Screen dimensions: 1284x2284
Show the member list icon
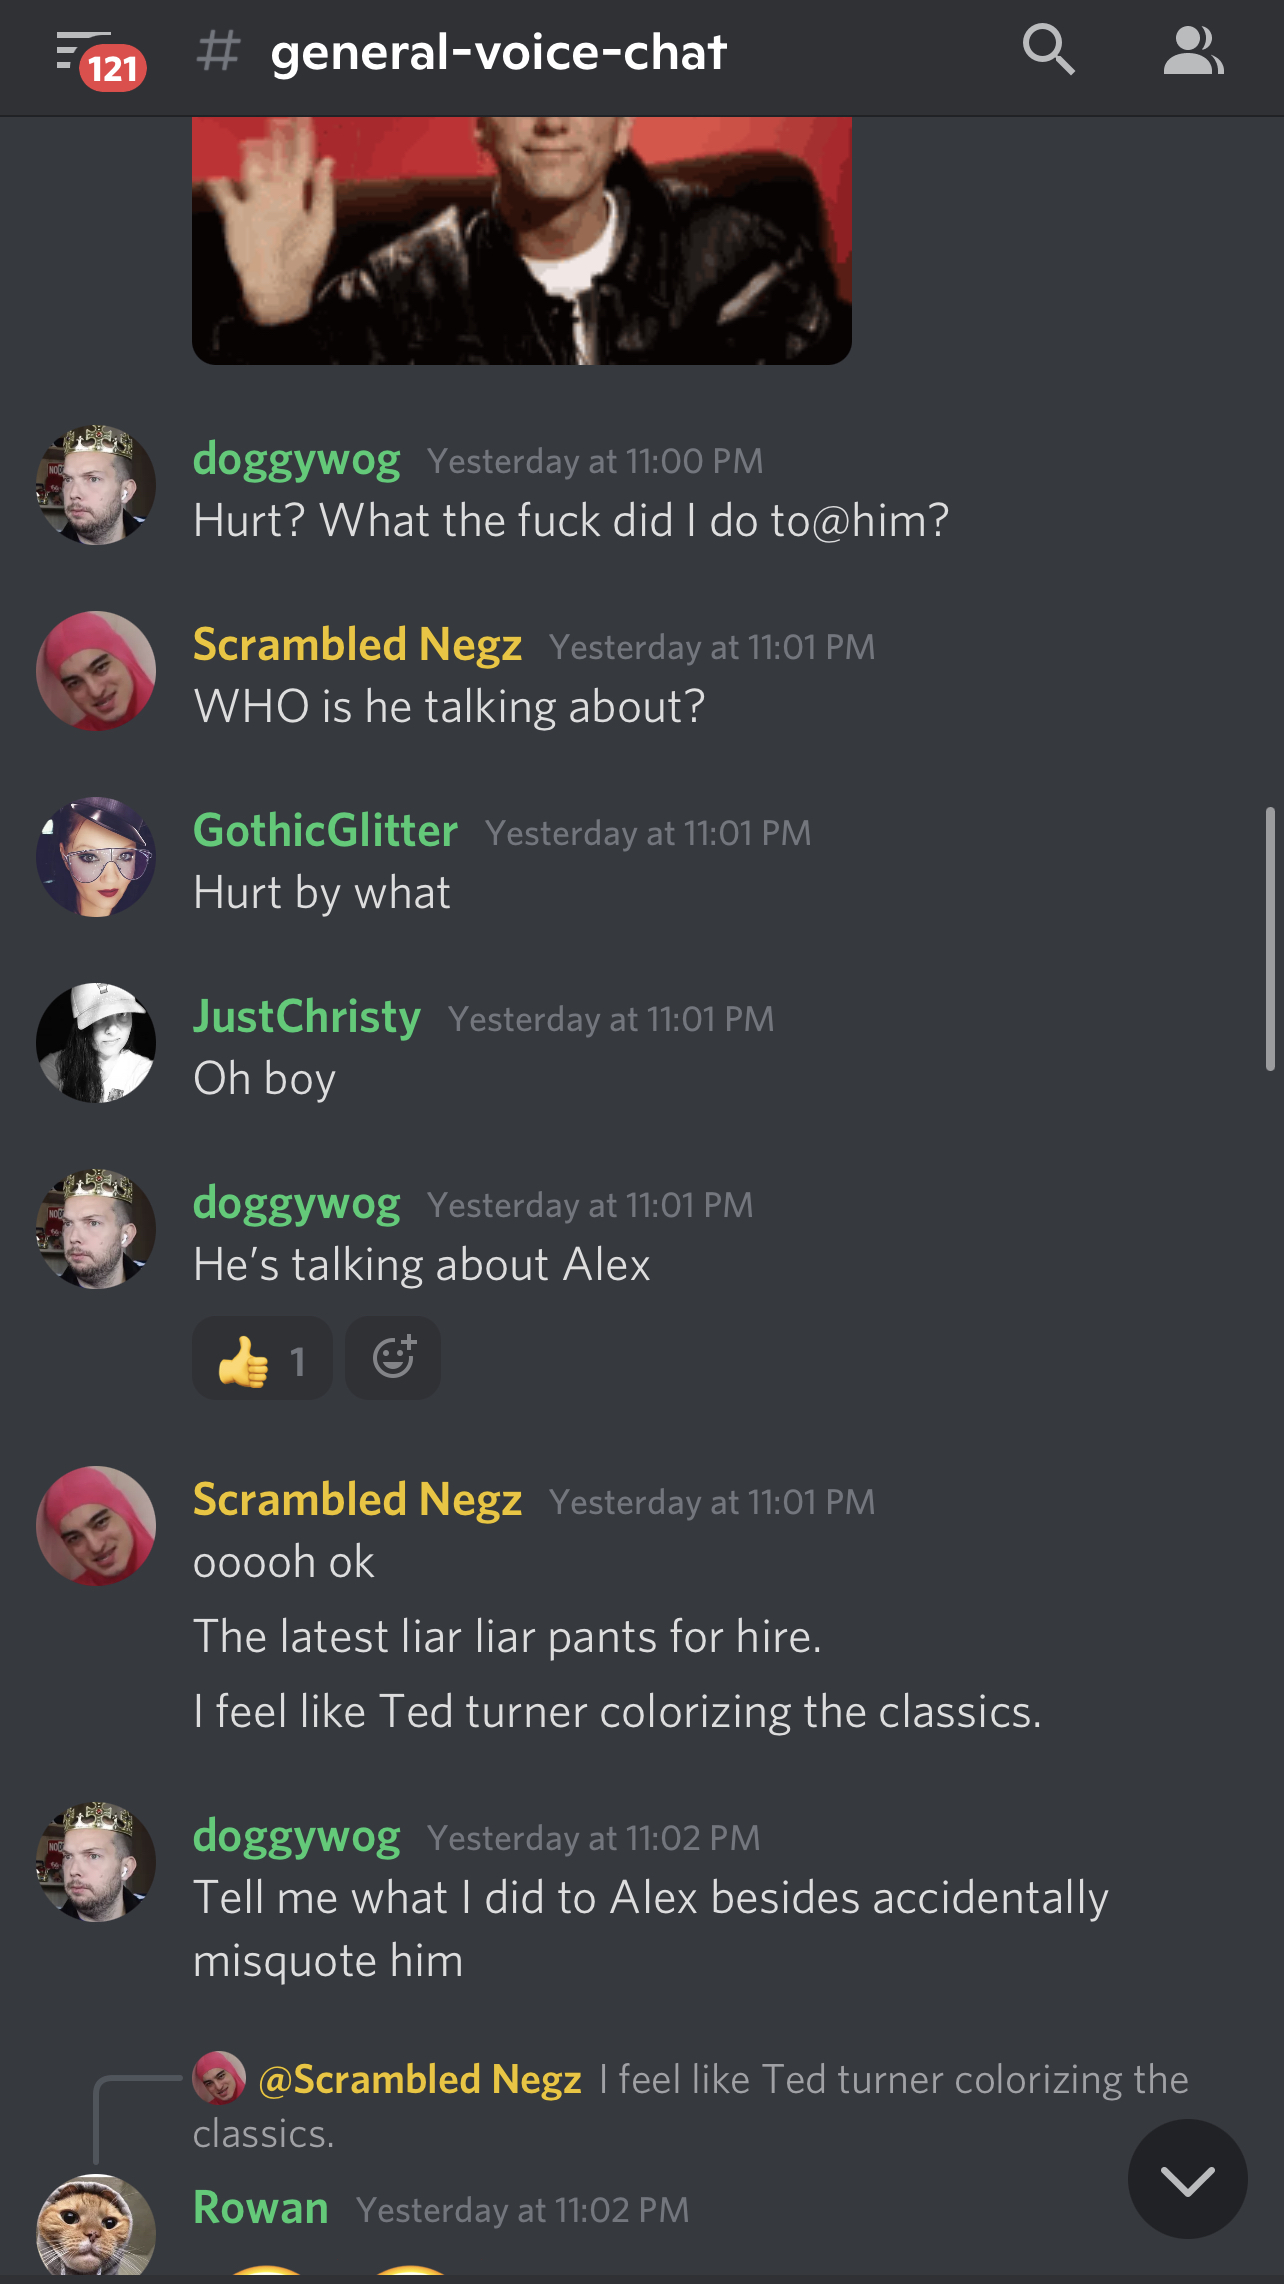pyautogui.click(x=1193, y=51)
